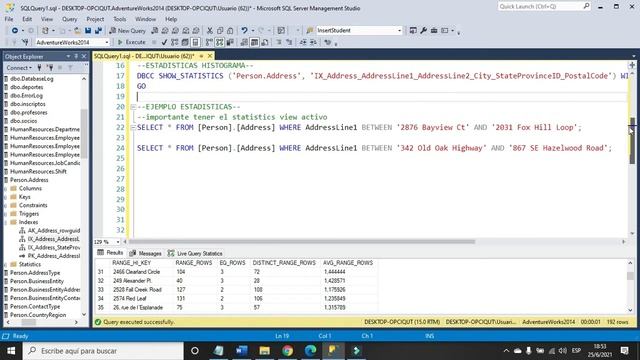Click the Copy icon in toolbar
Viewport: 640px width, 360px height.
[x=220, y=31]
